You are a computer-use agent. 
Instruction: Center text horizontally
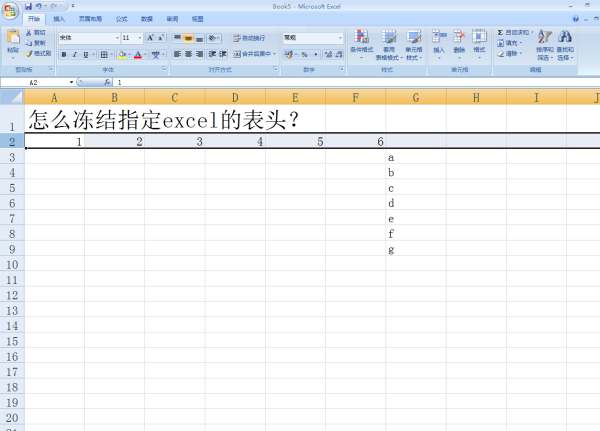188,54
